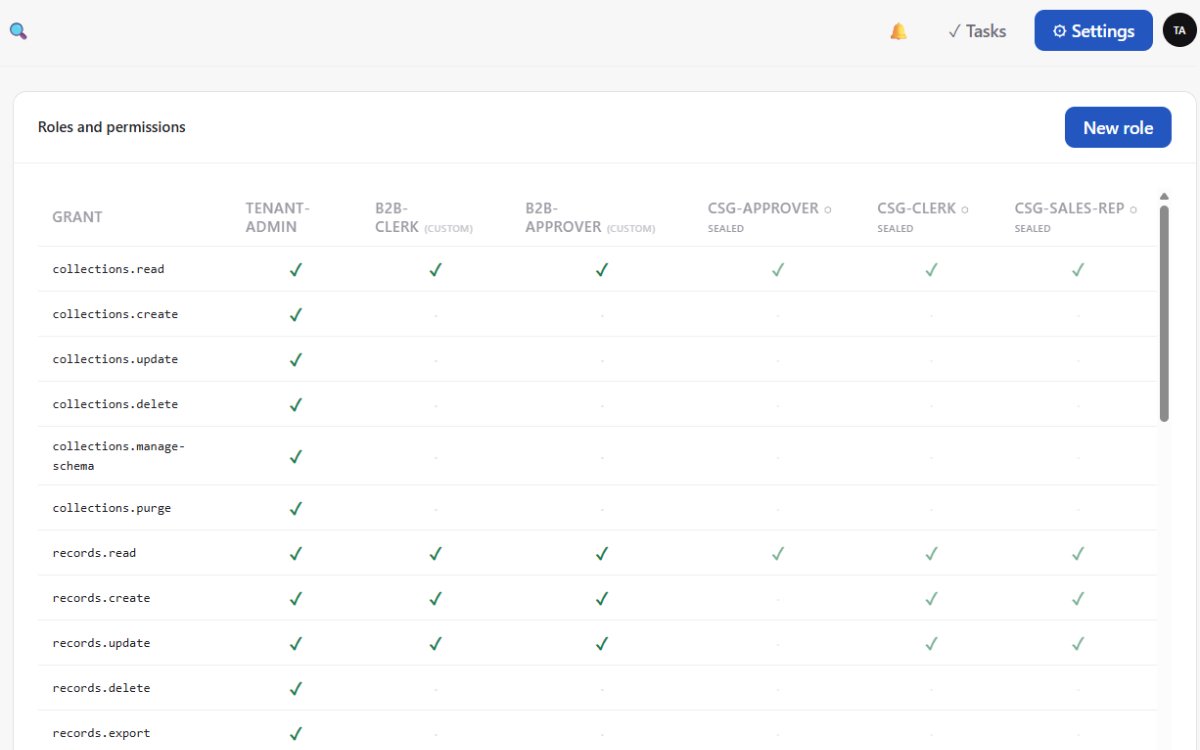The width and height of the screenshot is (1200, 750).
Task: Toggle records.read for CSG-SALES-REP
Action: pyautogui.click(x=1077, y=553)
